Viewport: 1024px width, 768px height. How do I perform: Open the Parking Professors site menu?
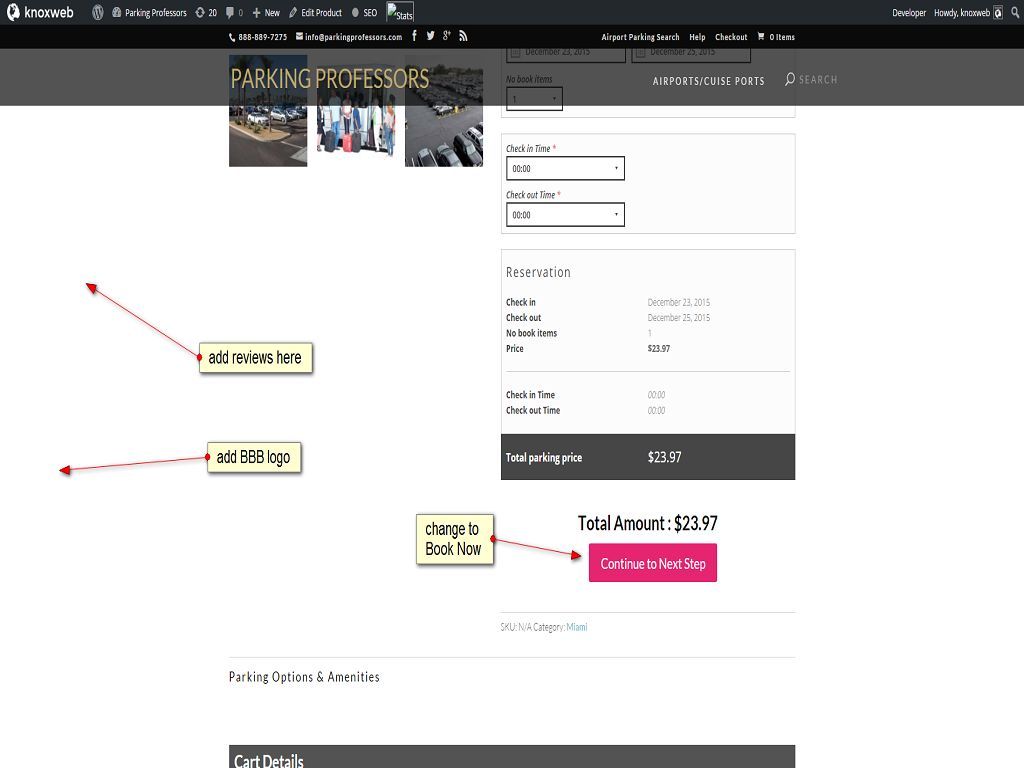(149, 12)
